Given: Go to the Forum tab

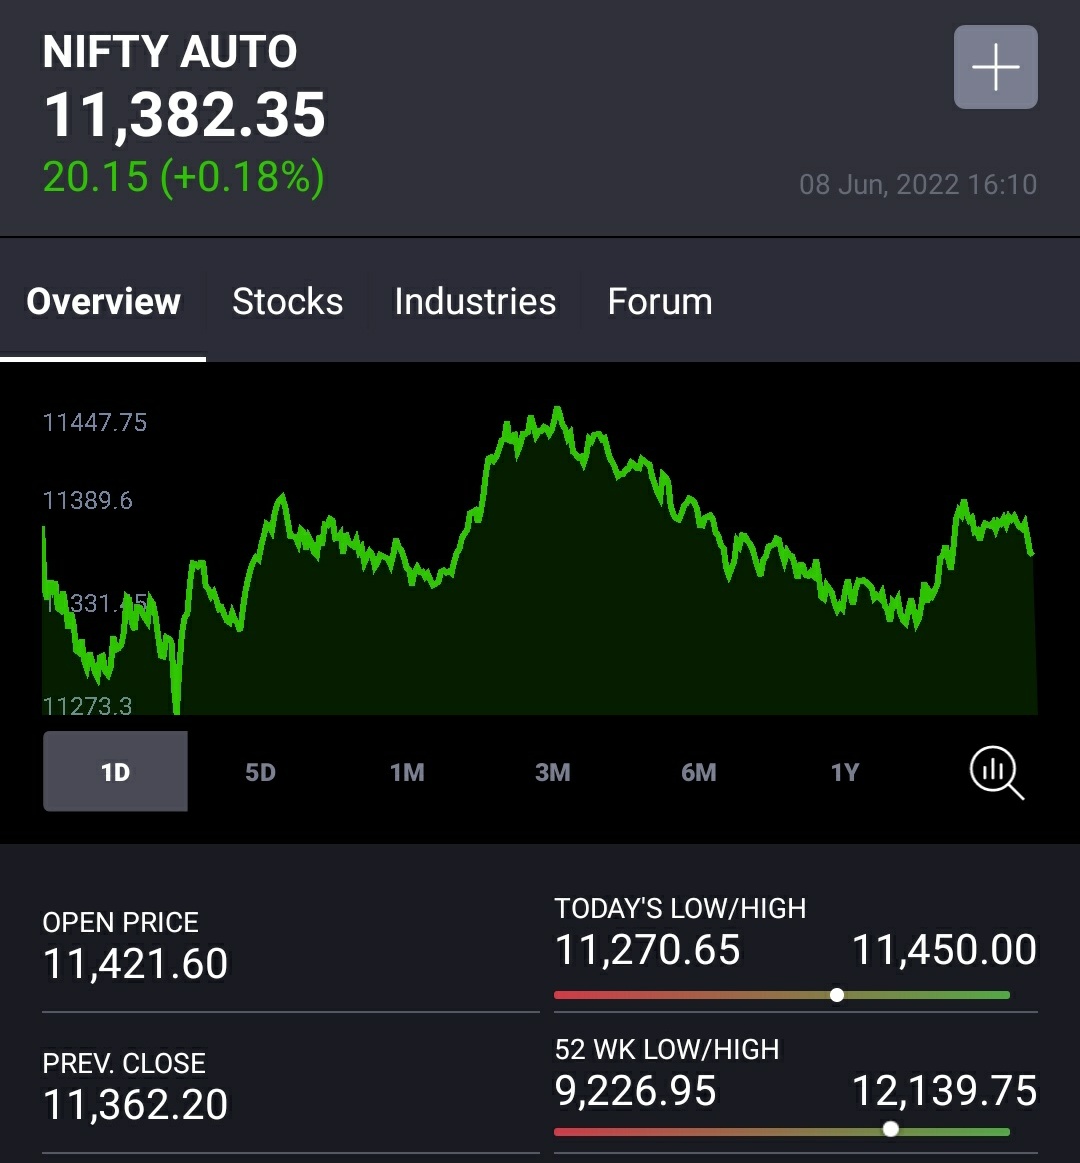Looking at the screenshot, I should pos(660,301).
